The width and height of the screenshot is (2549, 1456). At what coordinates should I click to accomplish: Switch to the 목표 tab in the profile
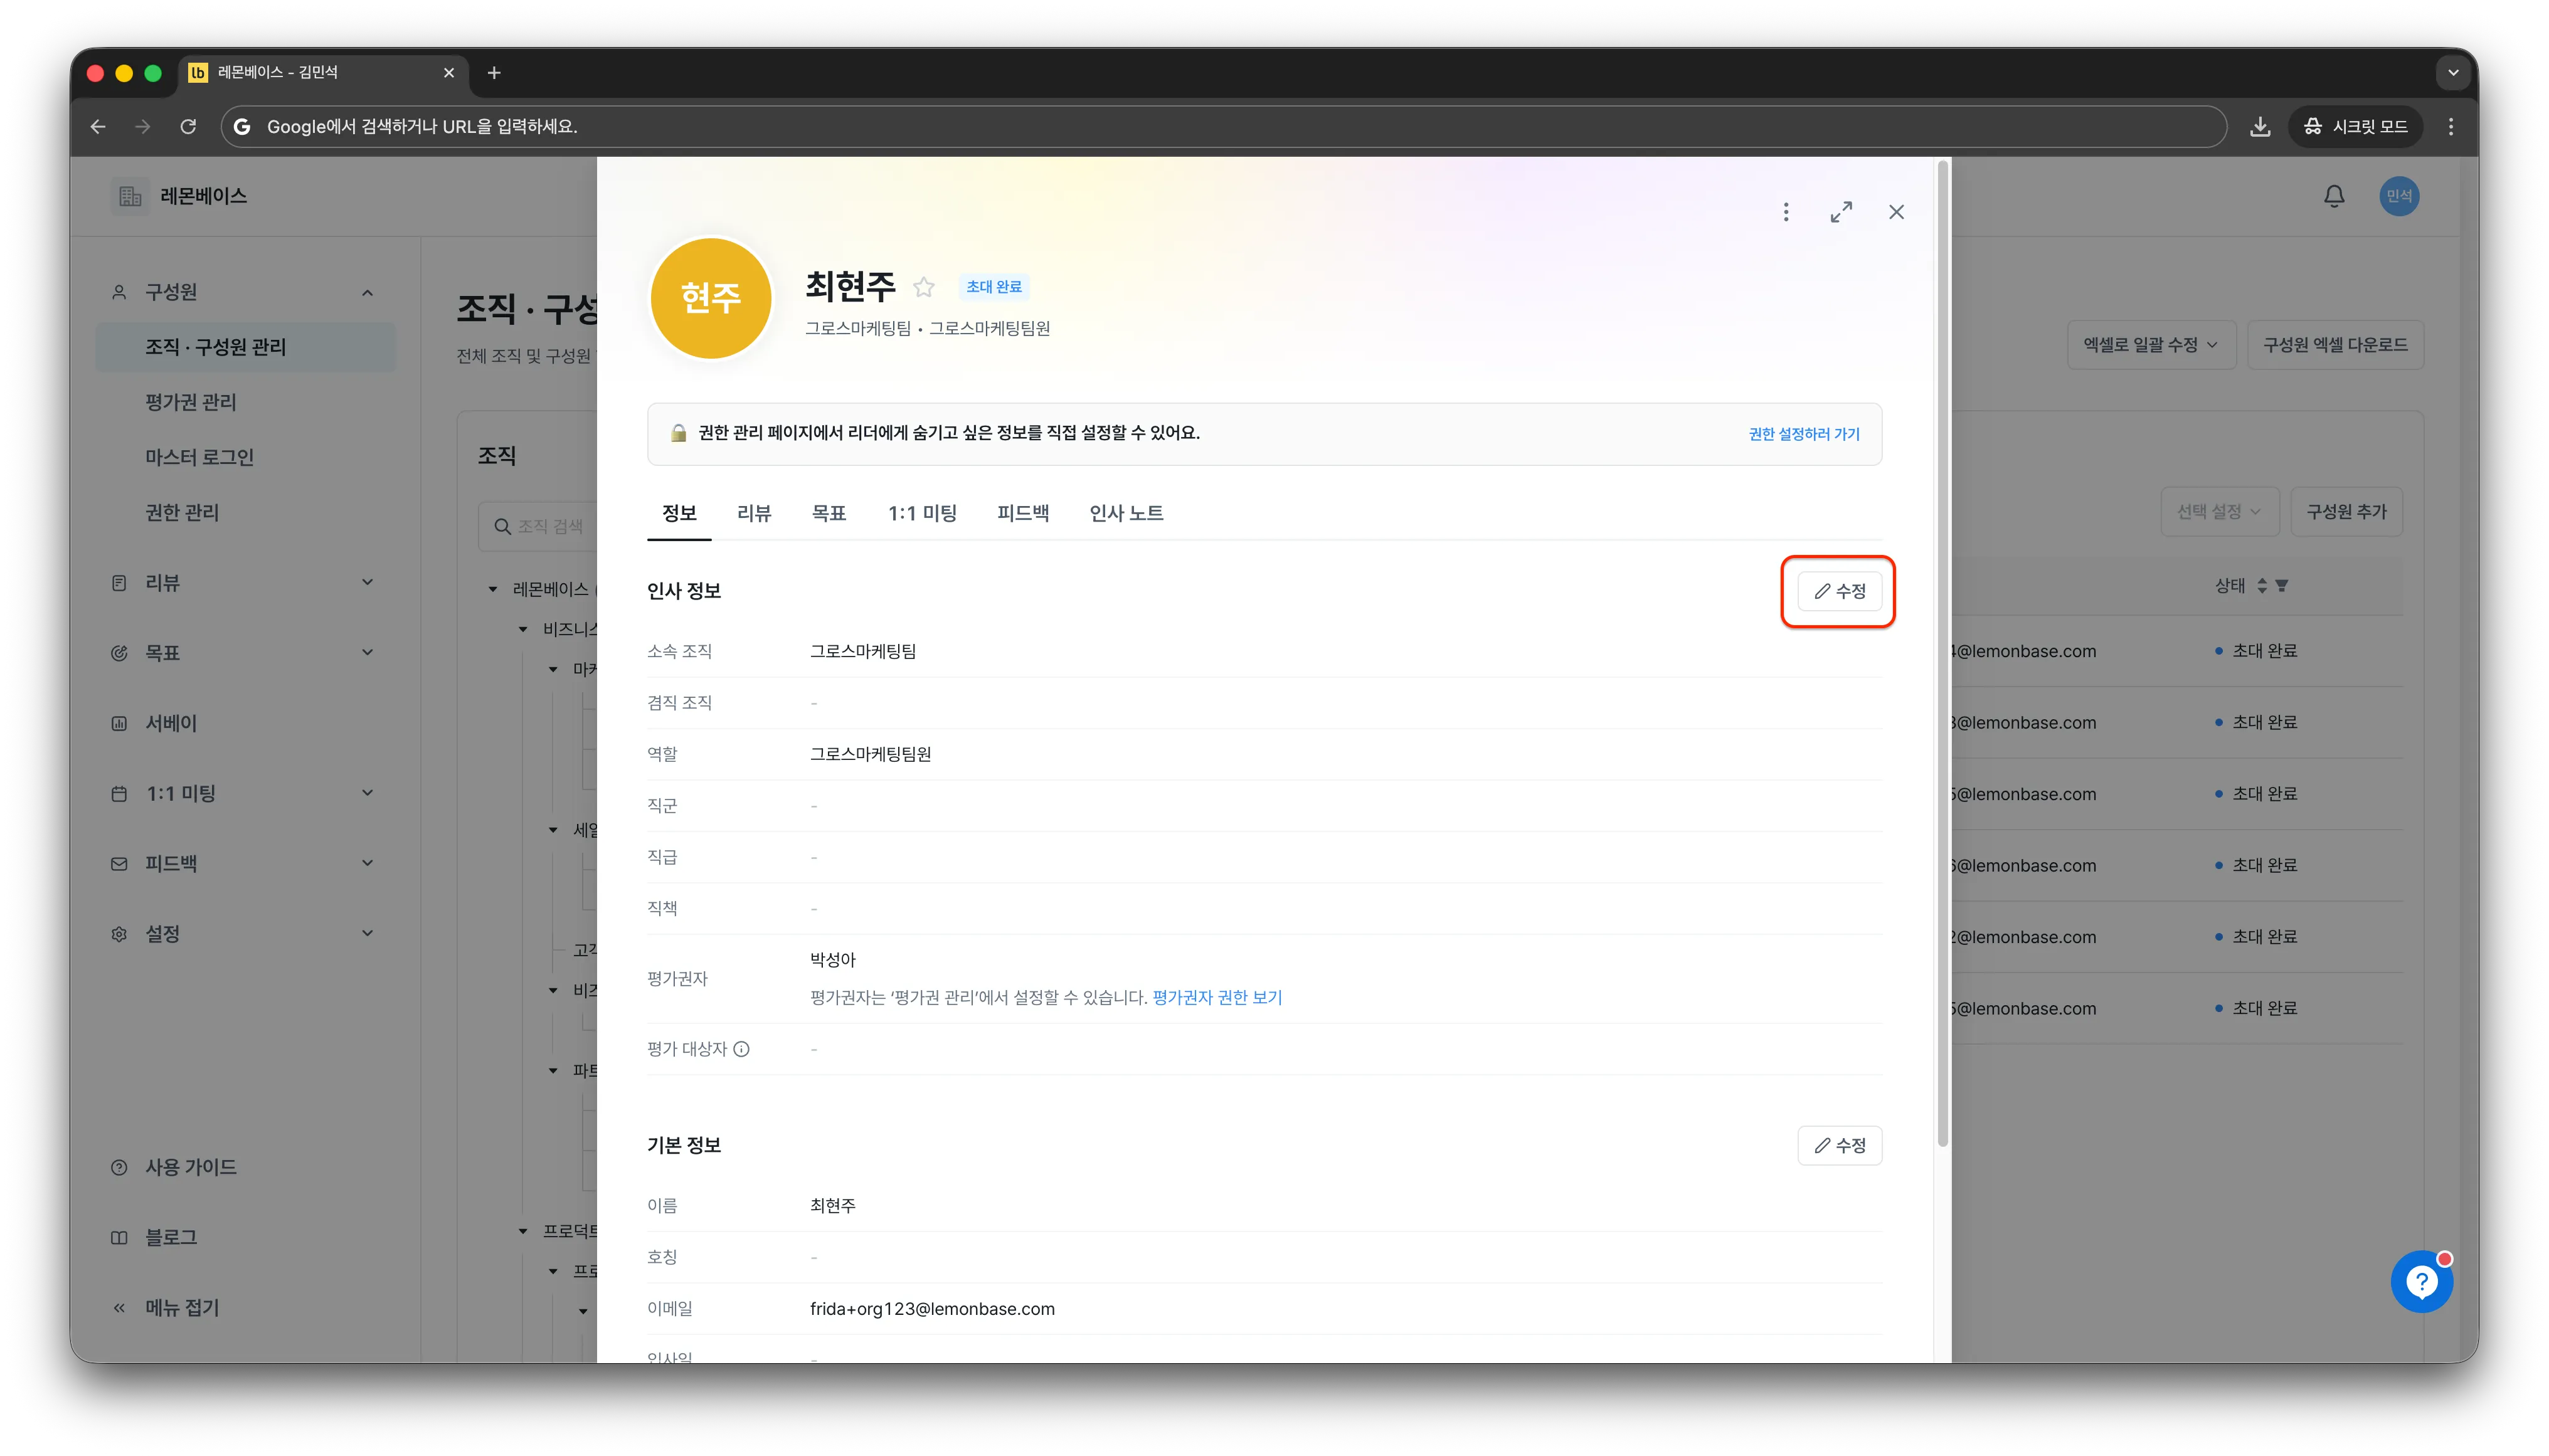(828, 513)
